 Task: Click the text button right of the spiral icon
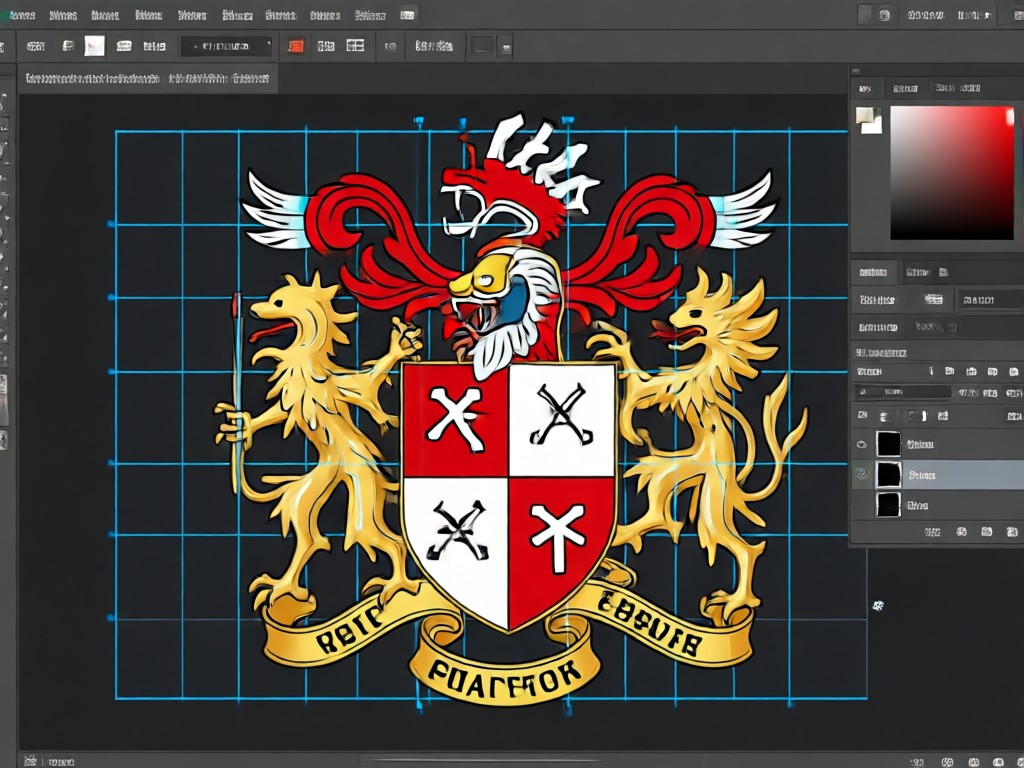coord(434,46)
